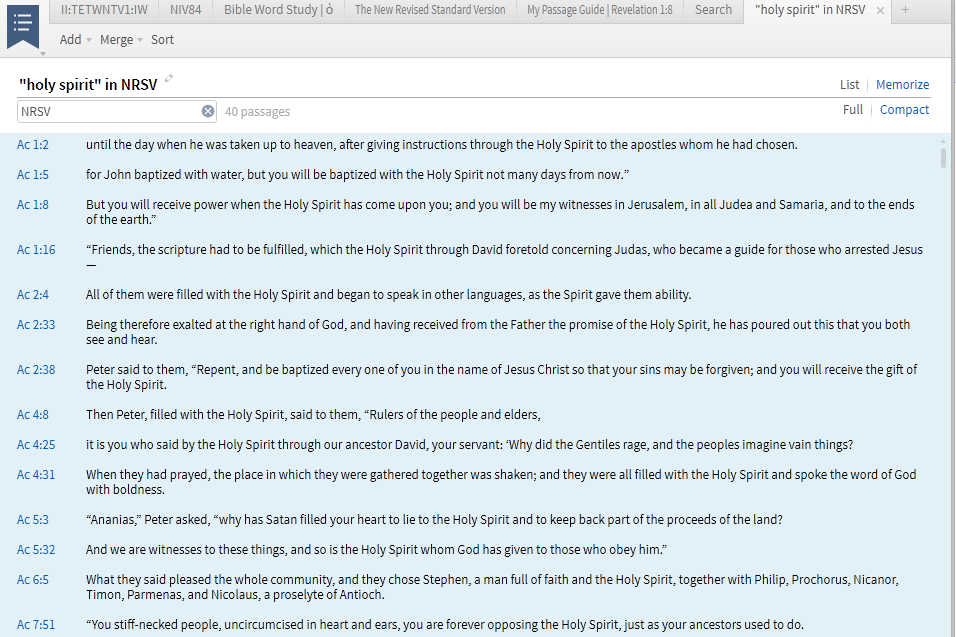
Task: Open the Ac 2:38 reference link
Action: (x=36, y=369)
